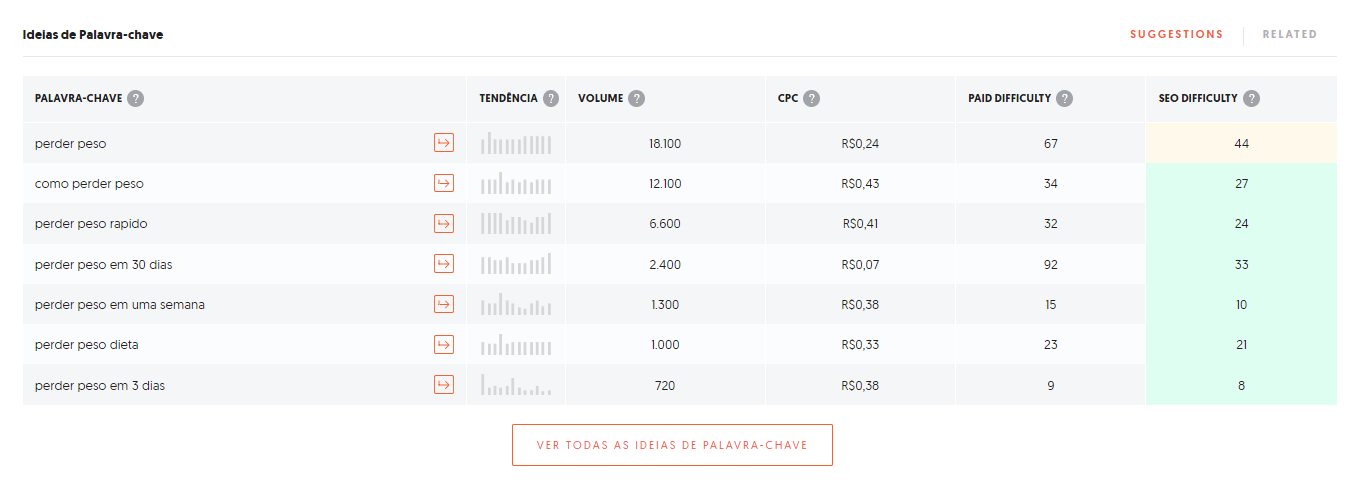This screenshot has height=496, width=1367.
Task: Show help for the SEO Difficulty column
Action: coord(1252,99)
